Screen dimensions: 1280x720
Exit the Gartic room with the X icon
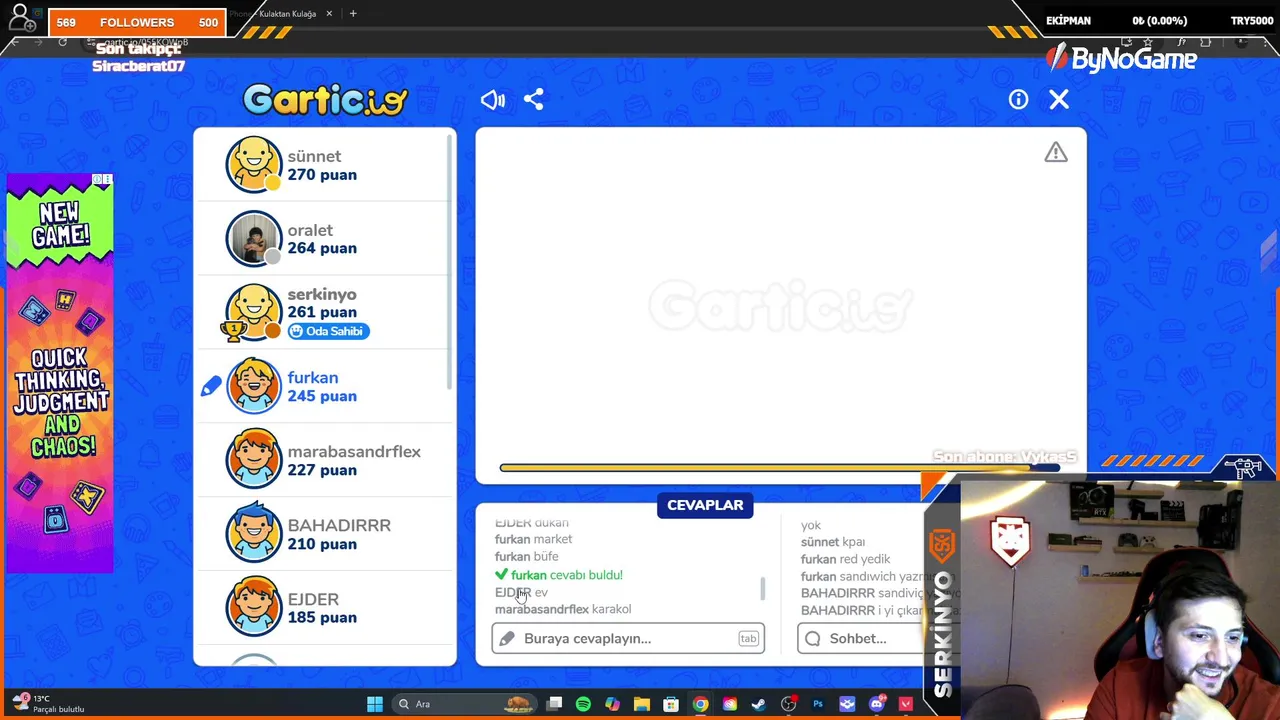pyautogui.click(x=1059, y=99)
